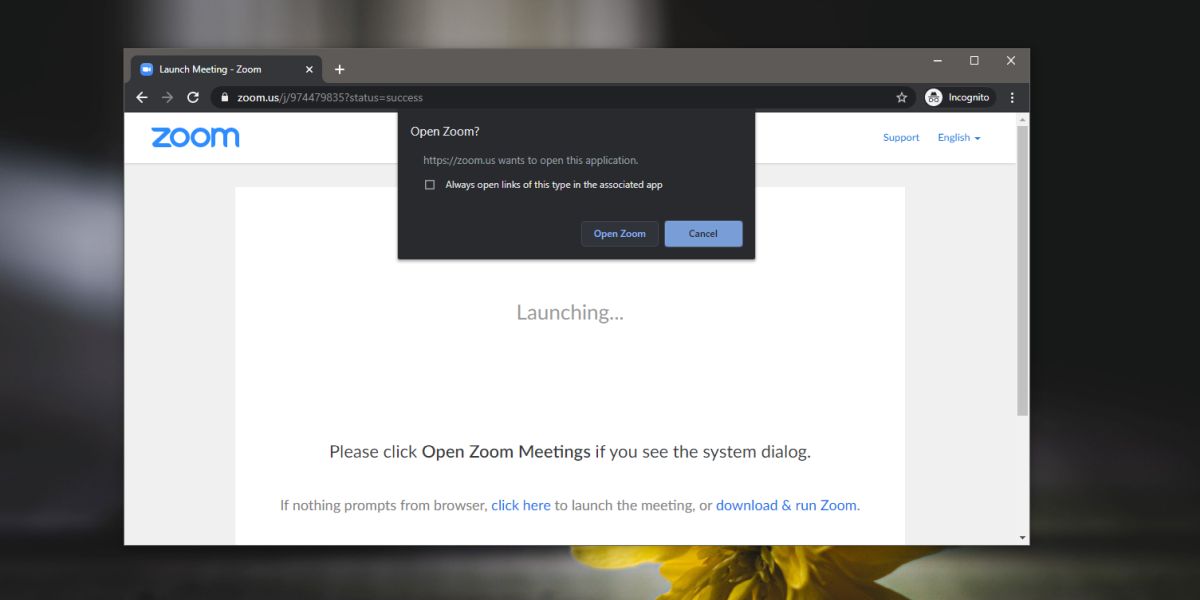Close the Chrome window

pos(1011,61)
